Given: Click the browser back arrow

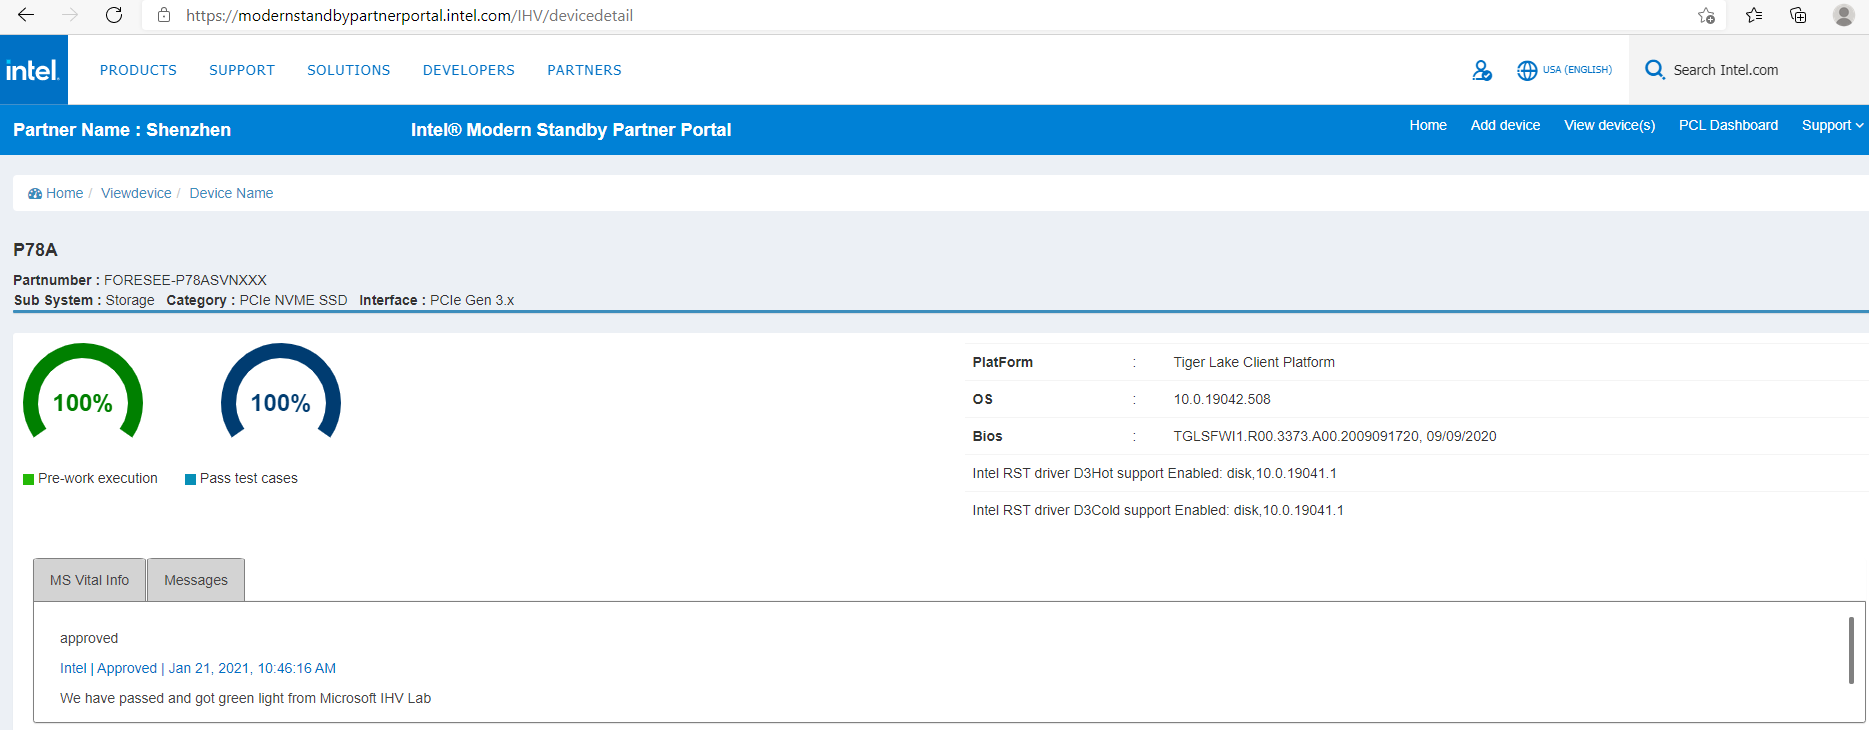Looking at the screenshot, I should [26, 15].
